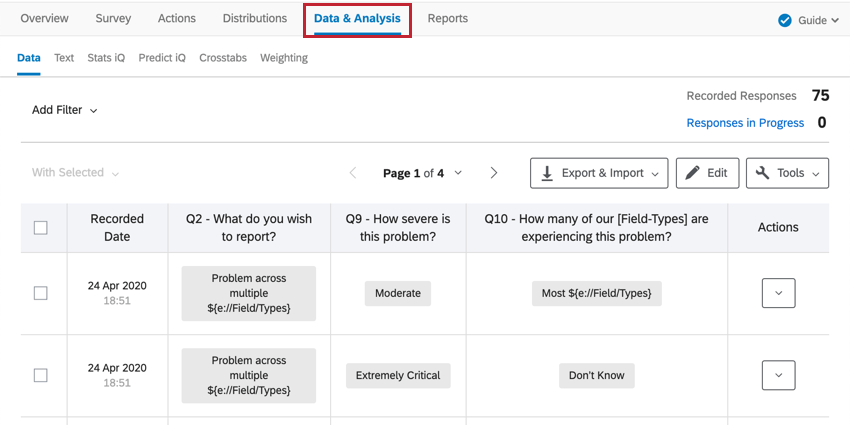850x425 pixels.
Task: Open the Survey tab
Action: pos(113,19)
